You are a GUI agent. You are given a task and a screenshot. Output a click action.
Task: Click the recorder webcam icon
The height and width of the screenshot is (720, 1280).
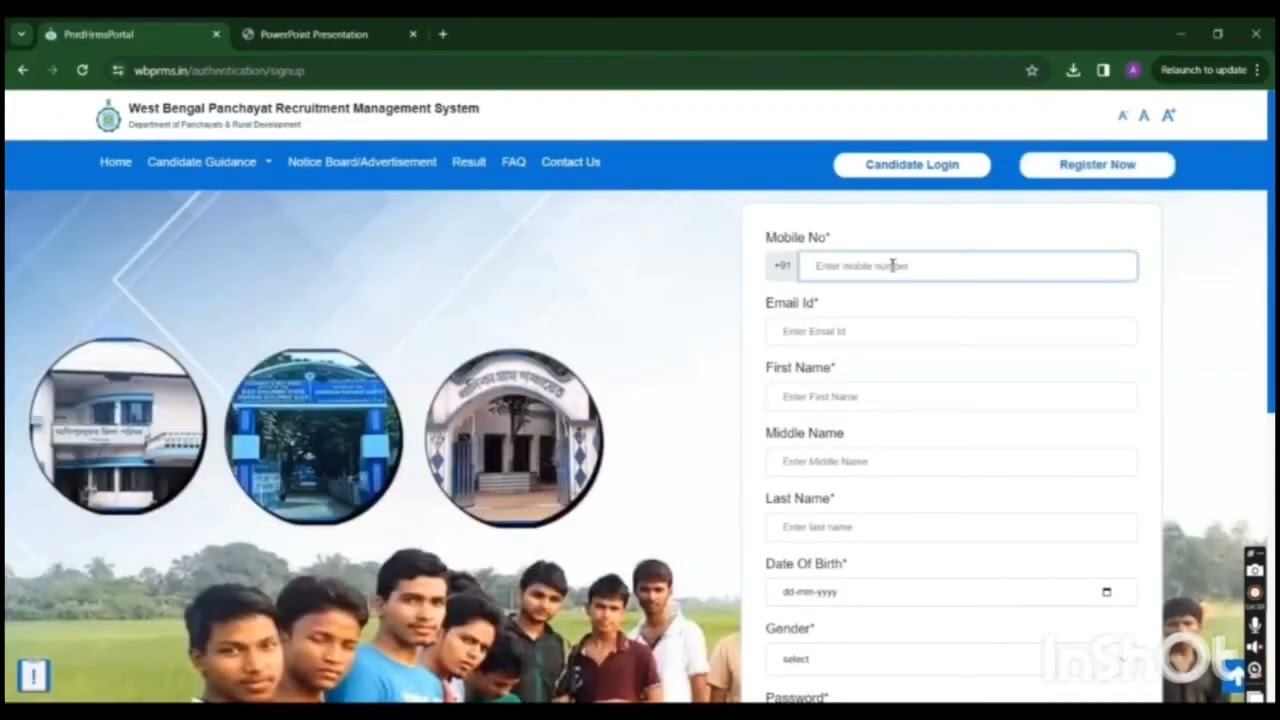click(x=1255, y=670)
